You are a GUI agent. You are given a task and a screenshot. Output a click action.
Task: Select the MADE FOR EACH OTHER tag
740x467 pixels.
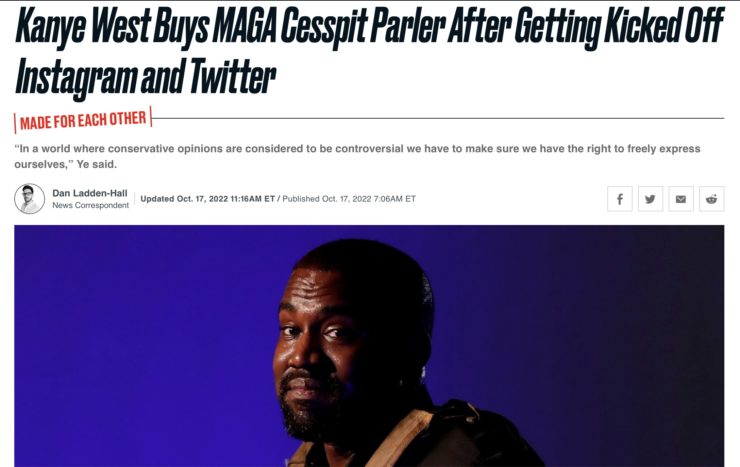83,120
